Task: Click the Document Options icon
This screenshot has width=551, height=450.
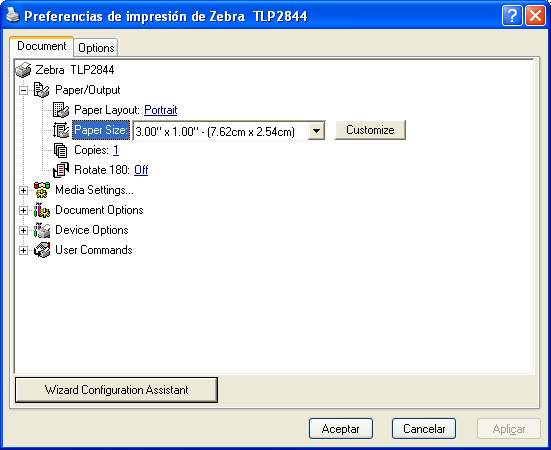Action: pos(42,210)
